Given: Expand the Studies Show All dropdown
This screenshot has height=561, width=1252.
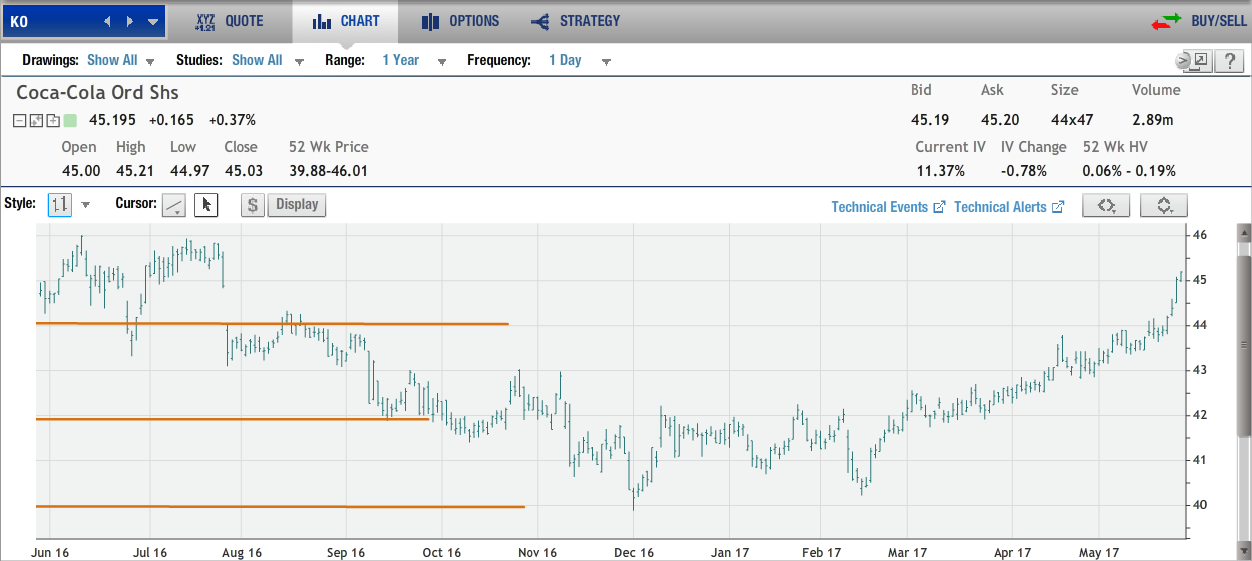Looking at the screenshot, I should tap(269, 60).
